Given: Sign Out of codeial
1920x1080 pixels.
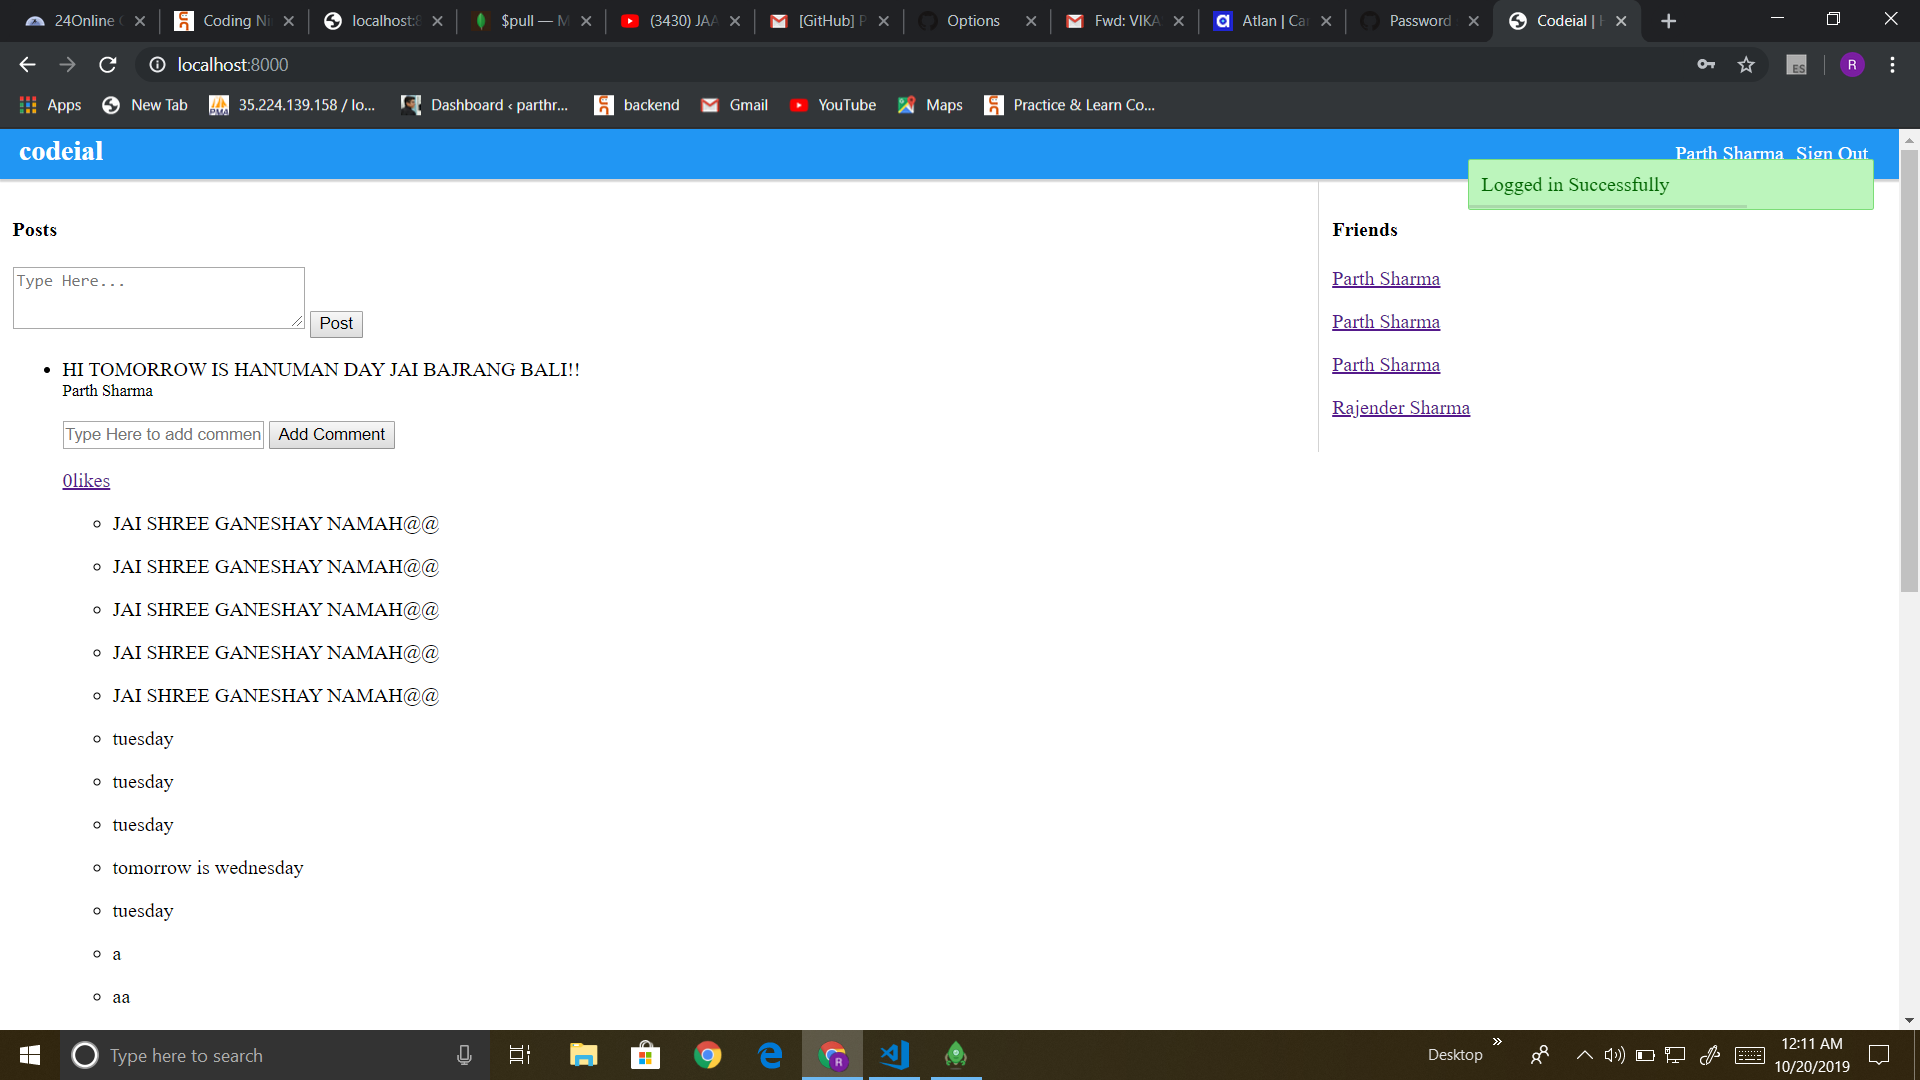Looking at the screenshot, I should tap(1831, 153).
